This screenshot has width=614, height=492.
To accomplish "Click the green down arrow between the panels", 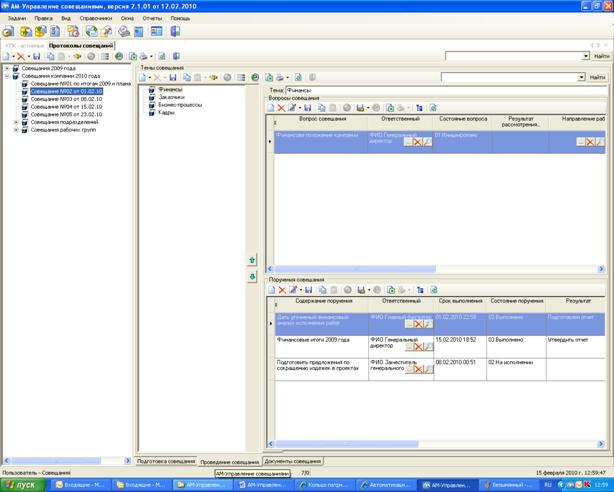I will tap(253, 276).
